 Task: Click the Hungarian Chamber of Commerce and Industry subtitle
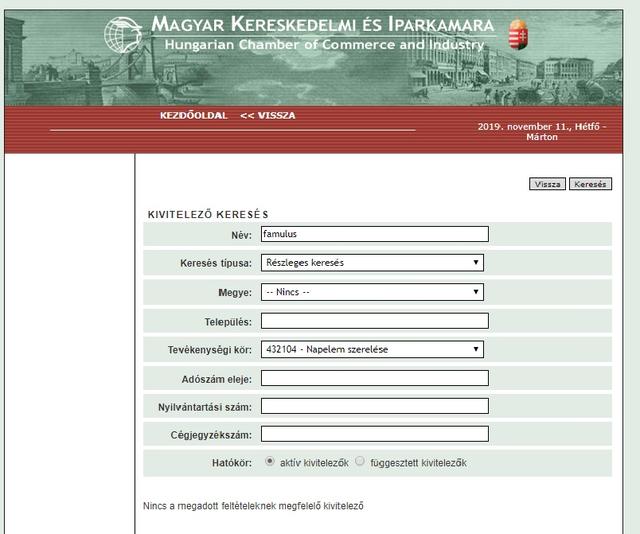coord(324,44)
